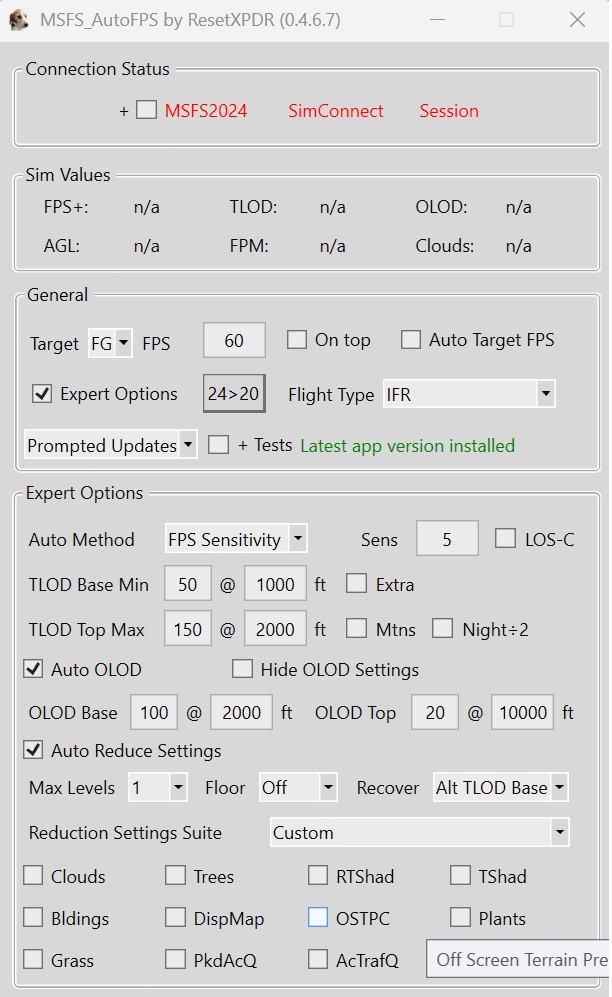Enable the TShad checkbox
The height and width of the screenshot is (997, 612).
point(460,876)
